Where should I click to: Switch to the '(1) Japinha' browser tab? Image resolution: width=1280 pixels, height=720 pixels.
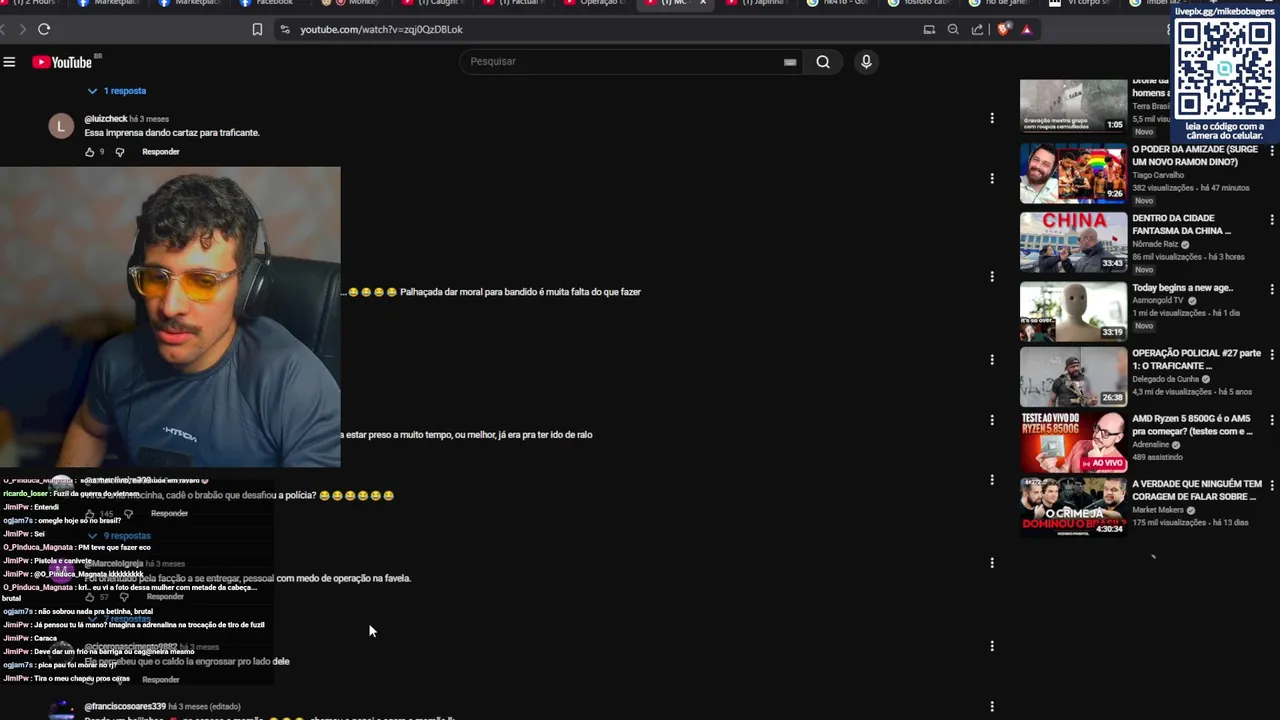tap(755, 3)
